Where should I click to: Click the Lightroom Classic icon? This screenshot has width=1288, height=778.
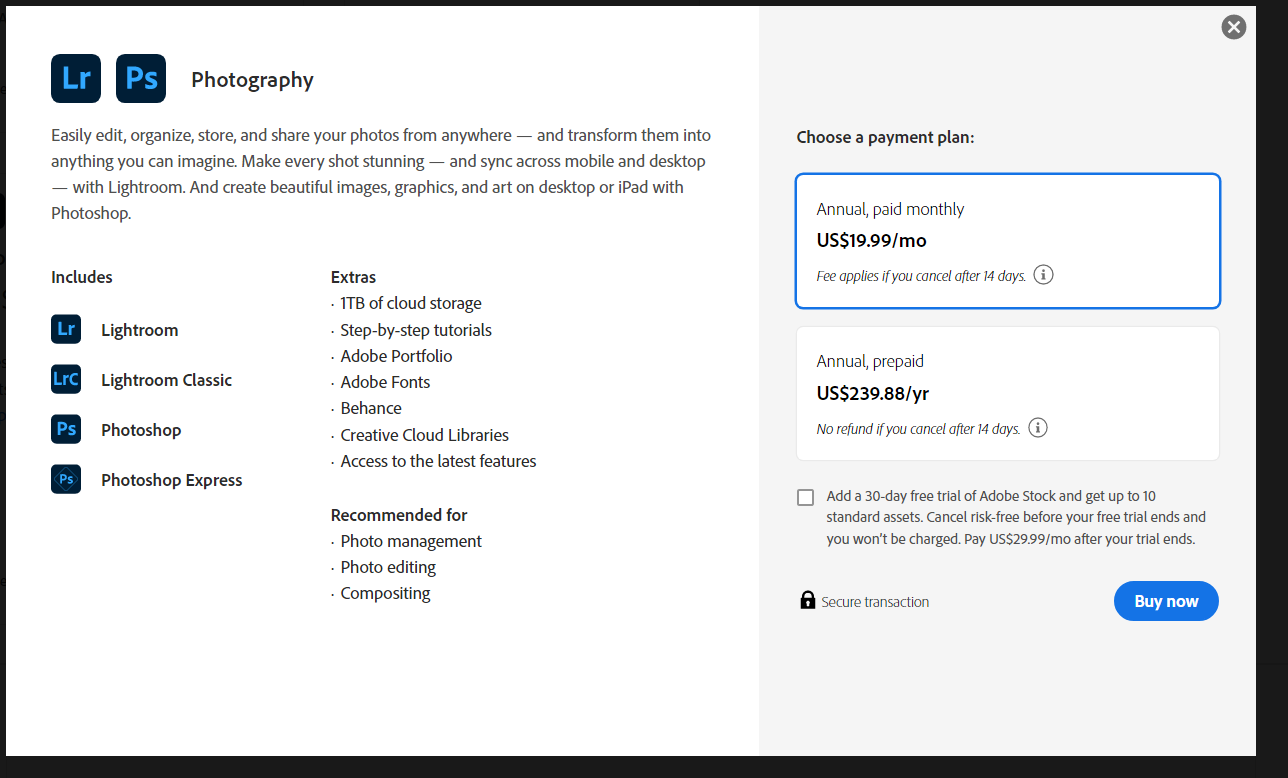pos(65,378)
